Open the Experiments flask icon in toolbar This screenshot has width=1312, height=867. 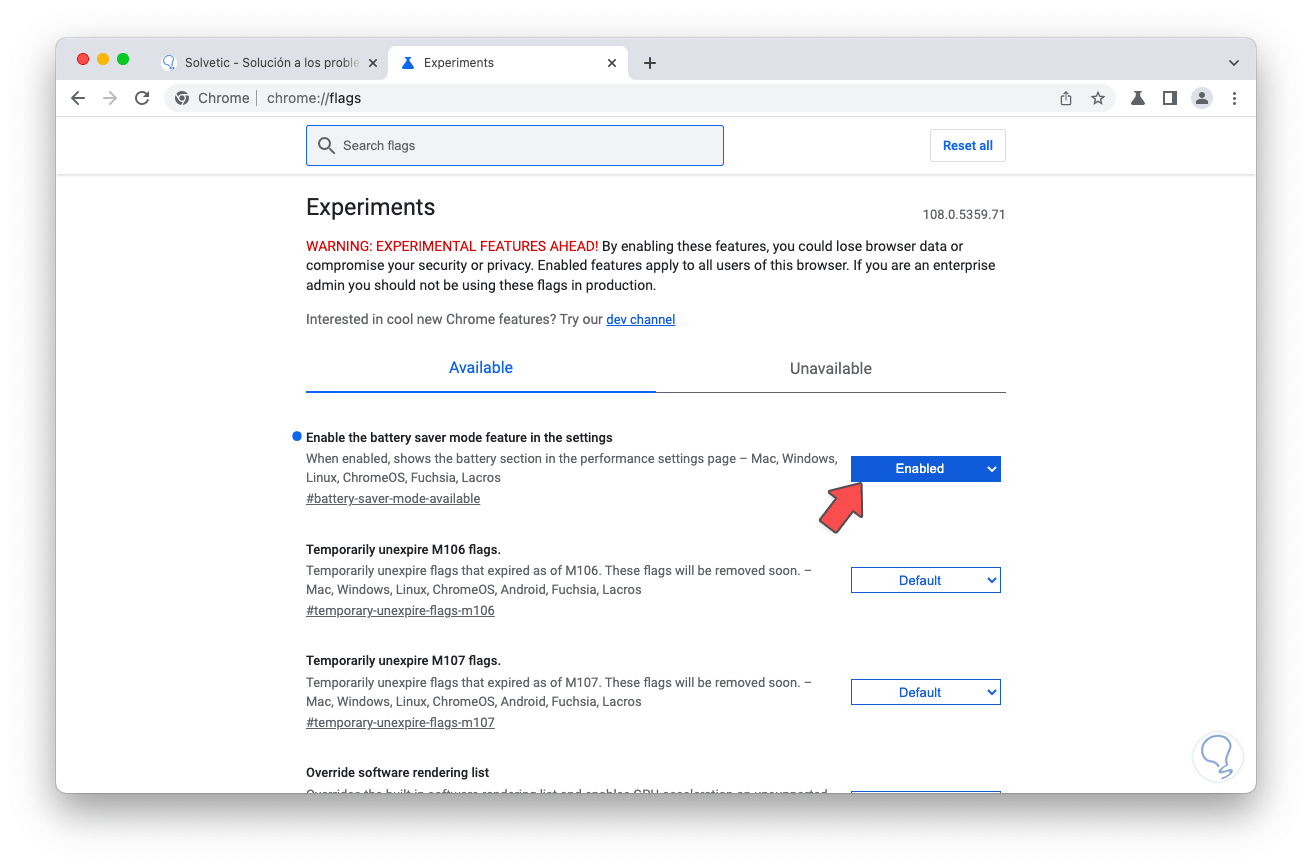(1138, 98)
